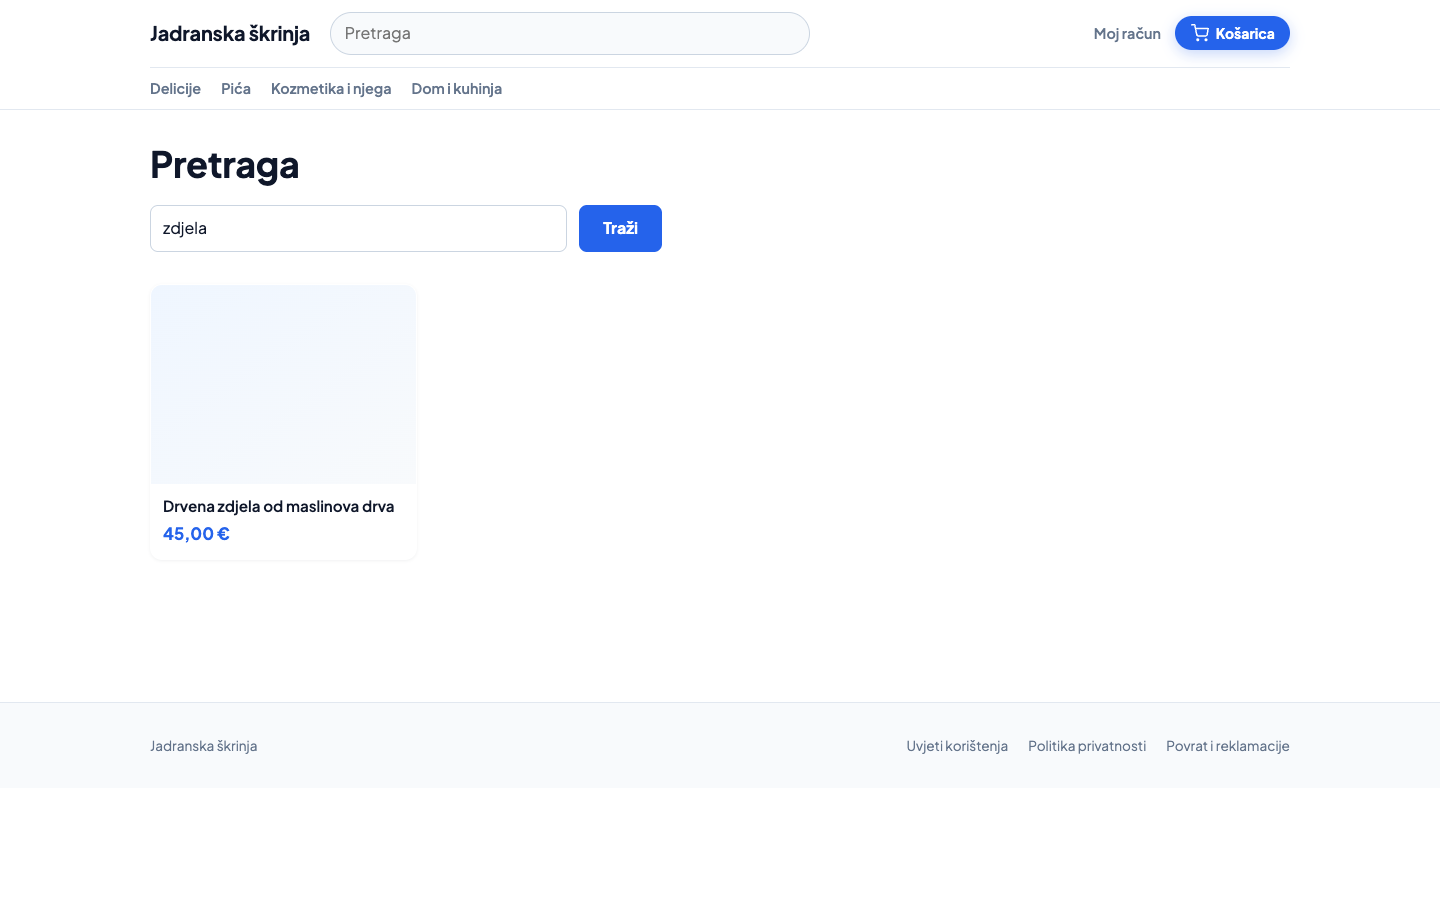Click the 45,00 € price text

(x=196, y=533)
